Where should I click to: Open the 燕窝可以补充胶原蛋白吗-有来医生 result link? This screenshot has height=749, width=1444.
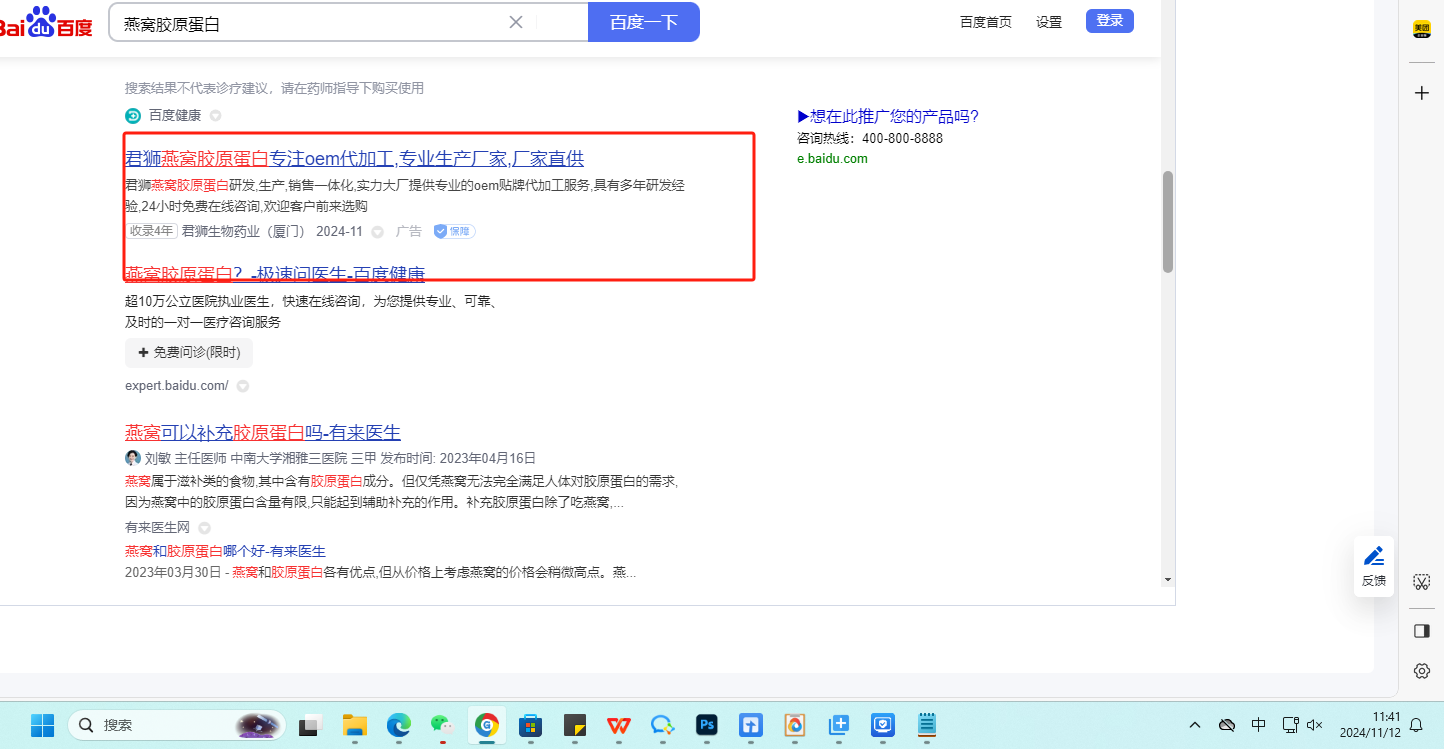pyautogui.click(x=262, y=433)
